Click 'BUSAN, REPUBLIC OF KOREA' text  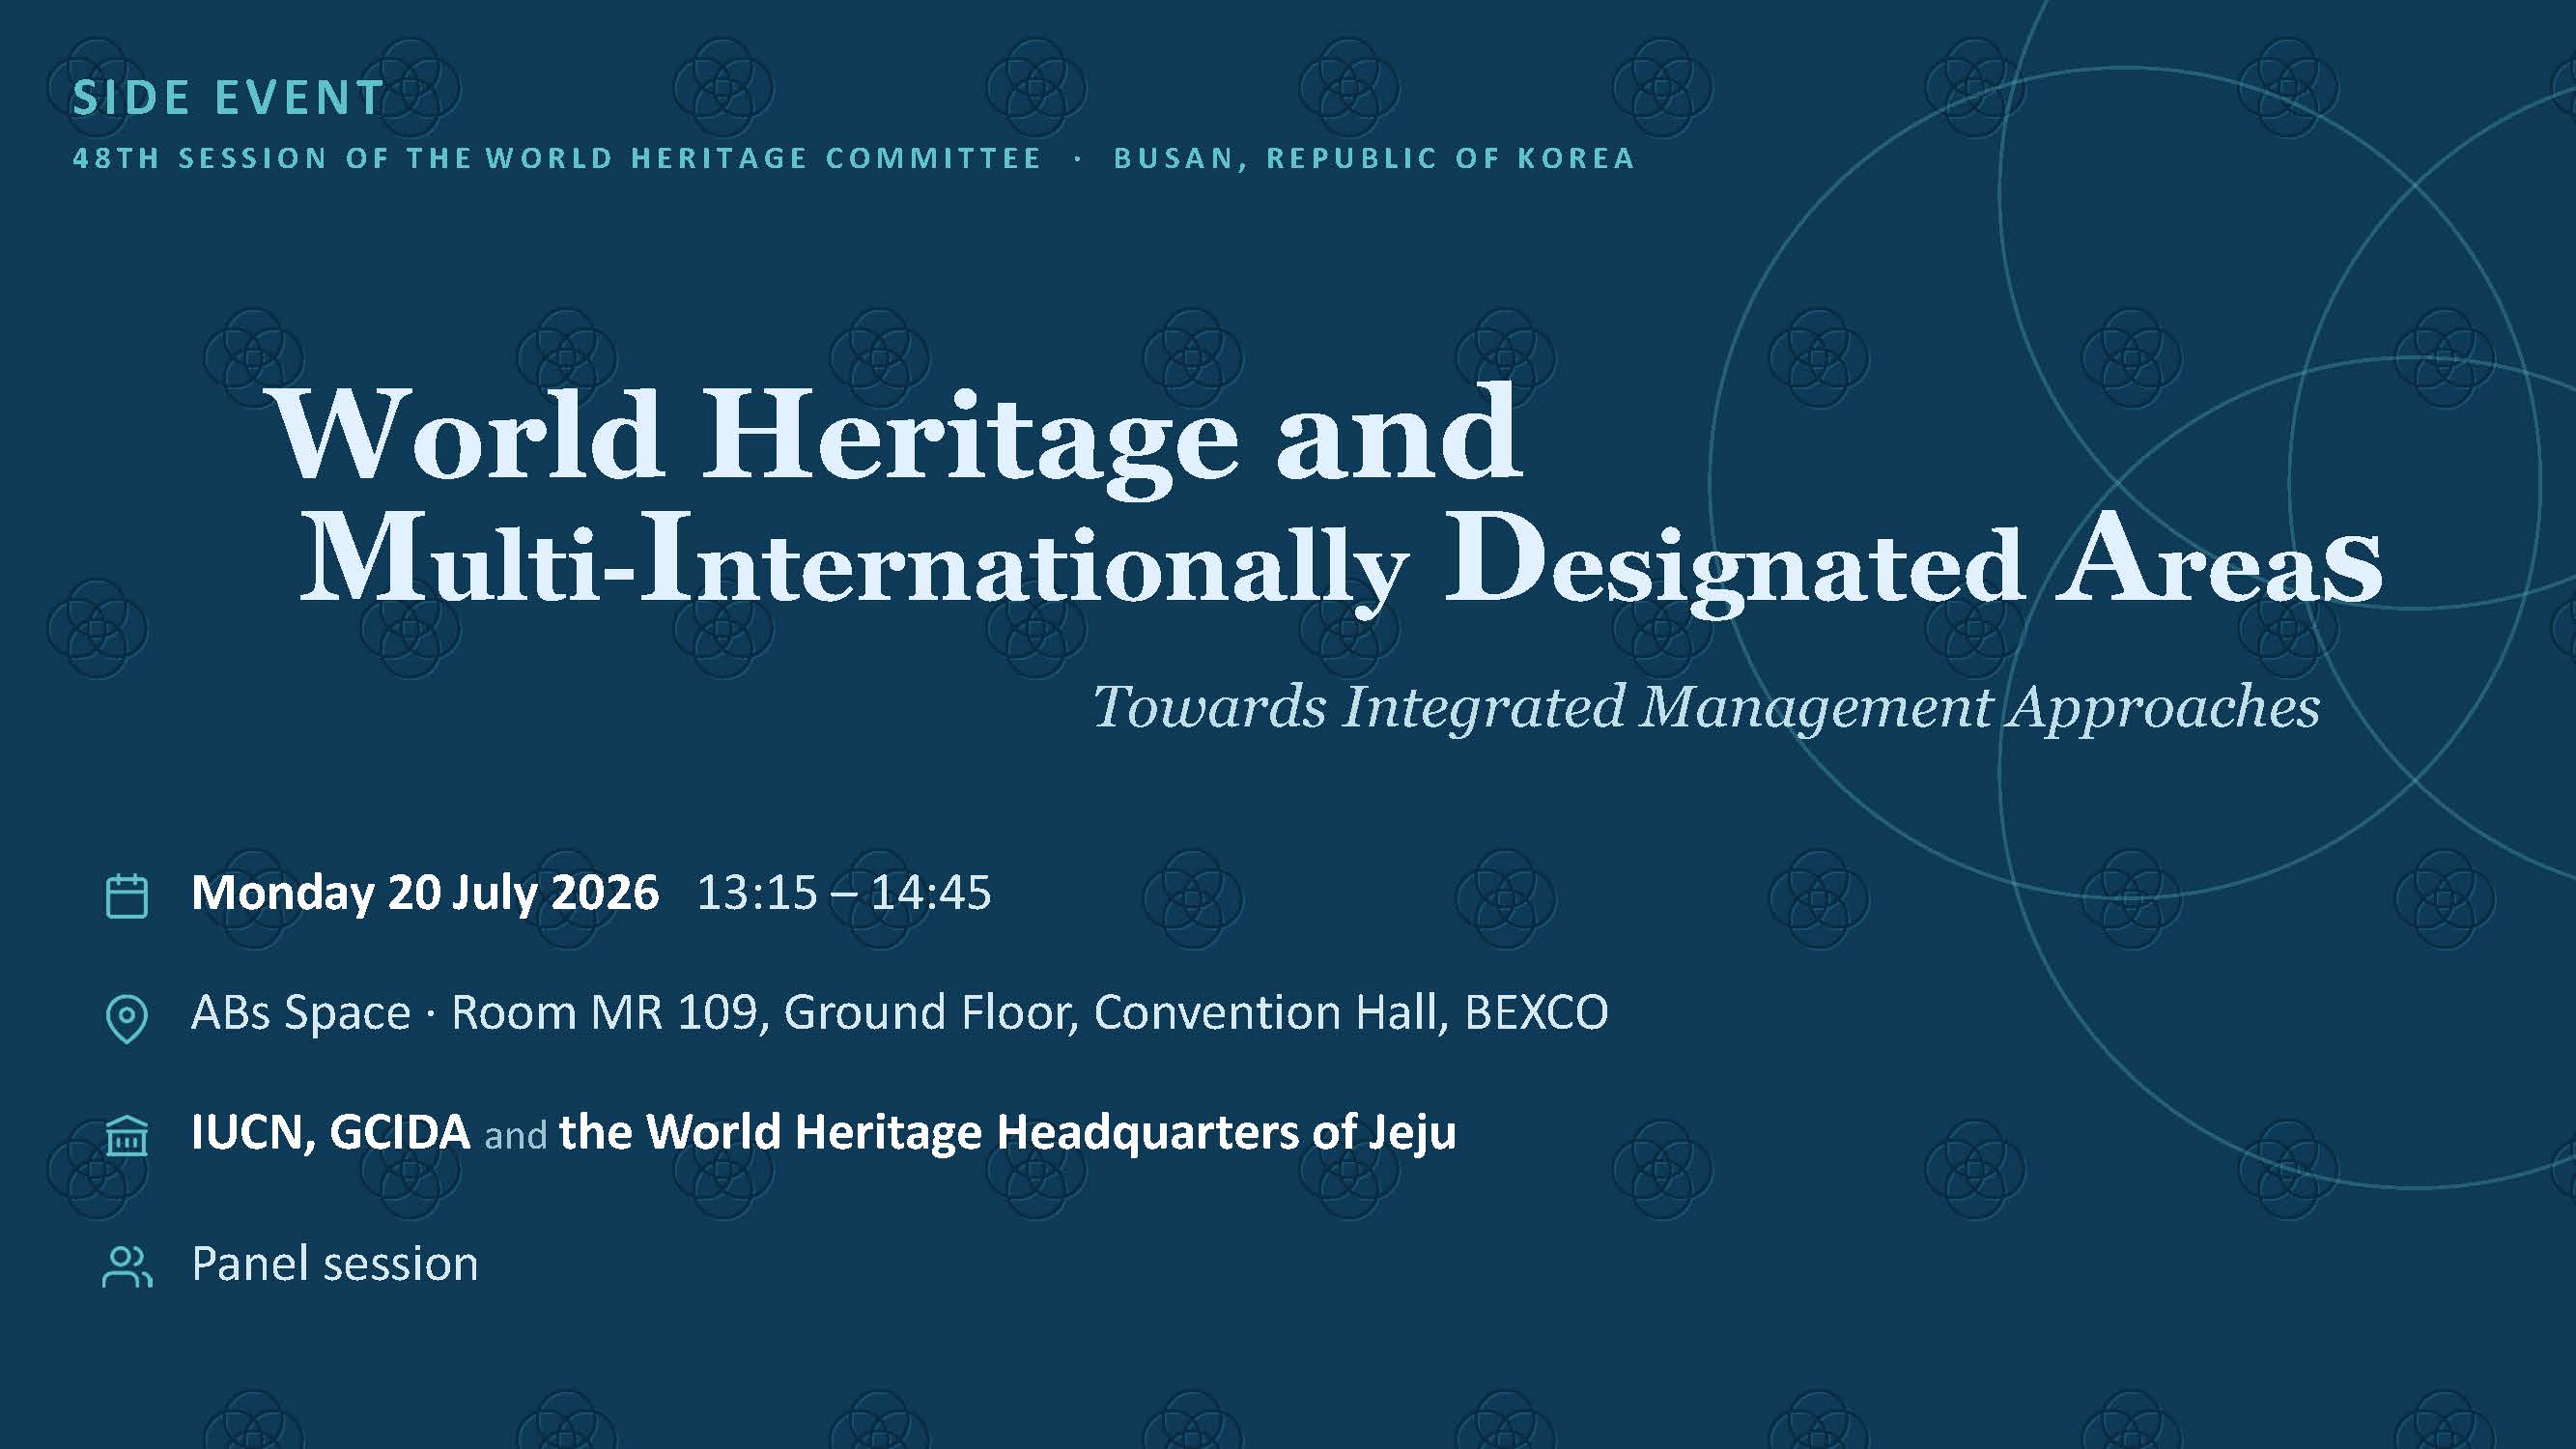click(x=1374, y=158)
